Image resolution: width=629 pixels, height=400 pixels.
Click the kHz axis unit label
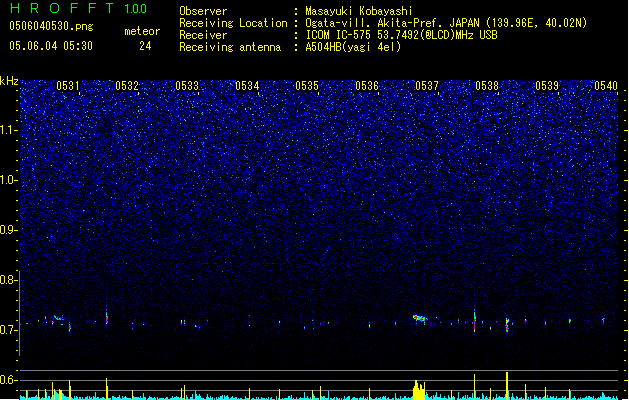pos(9,81)
